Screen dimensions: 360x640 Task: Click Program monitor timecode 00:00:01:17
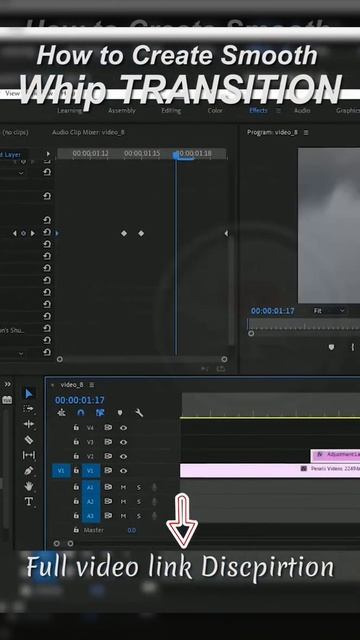click(x=272, y=311)
